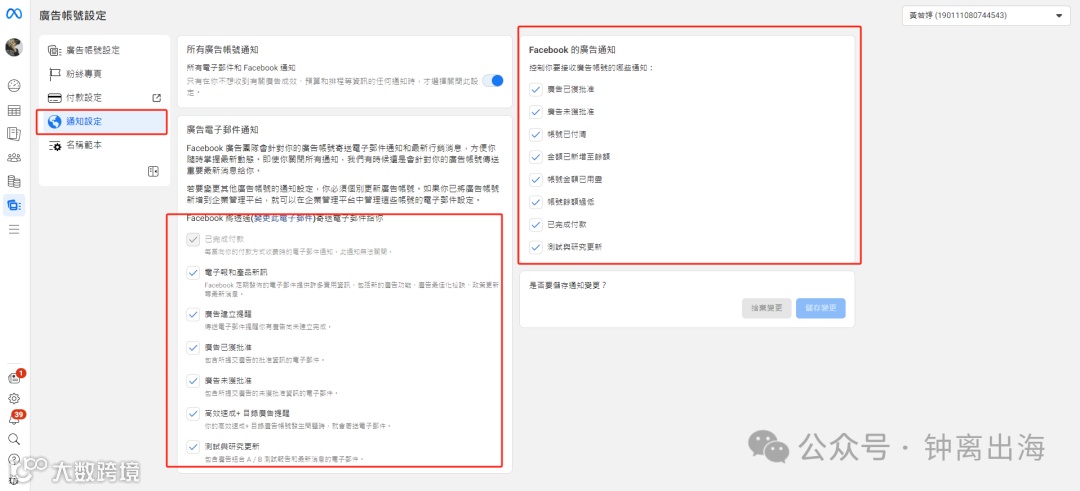Click the 廣告電子郵件通知 heading
This screenshot has height=491, width=1080.
(x=222, y=129)
